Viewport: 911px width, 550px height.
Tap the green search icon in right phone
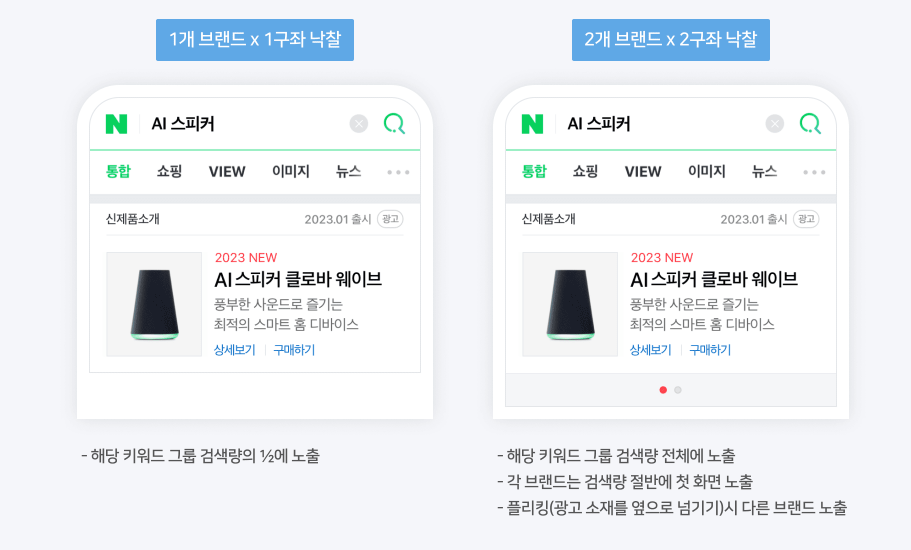810,124
